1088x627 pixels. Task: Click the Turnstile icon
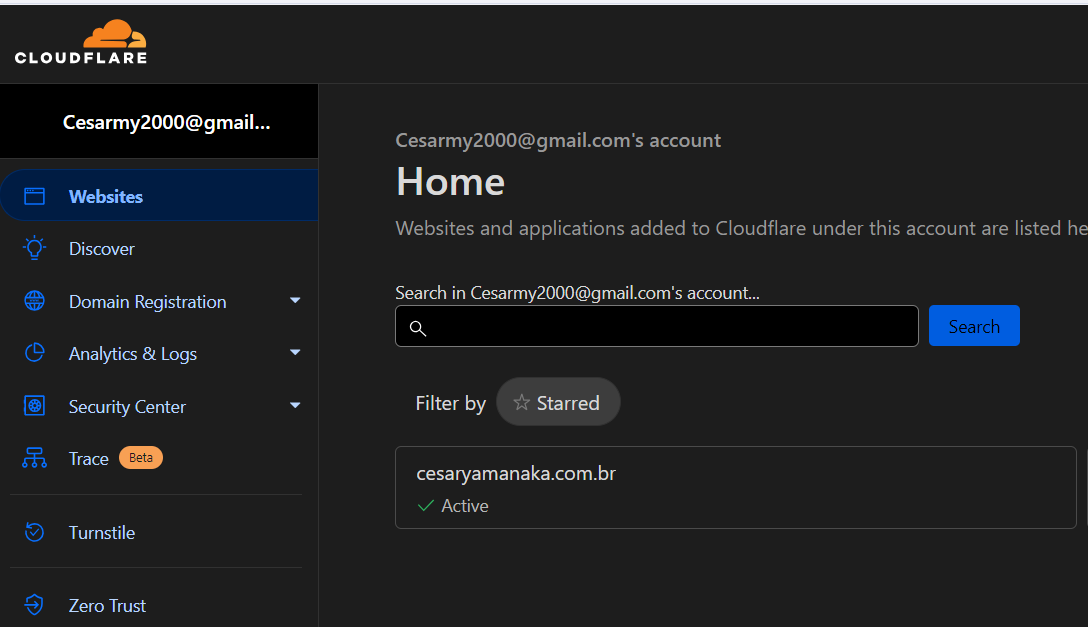(x=34, y=532)
